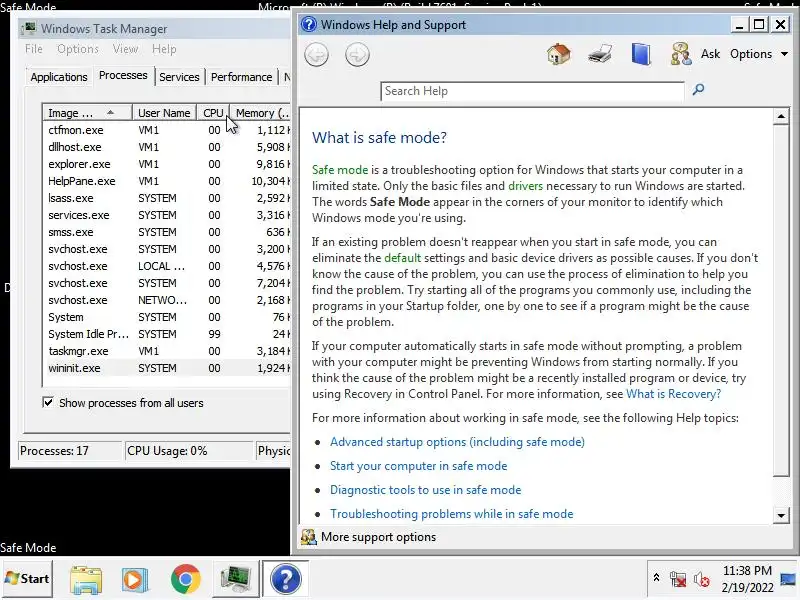Open Task Manager Help menu

[x=164, y=49]
